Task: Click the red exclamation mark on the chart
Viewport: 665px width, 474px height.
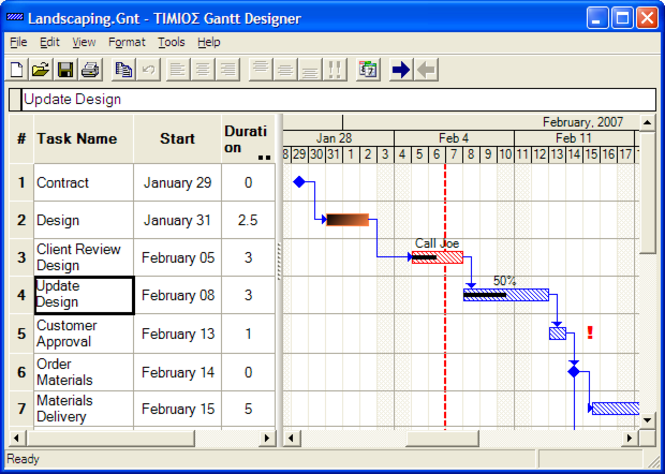Action: pyautogui.click(x=590, y=333)
